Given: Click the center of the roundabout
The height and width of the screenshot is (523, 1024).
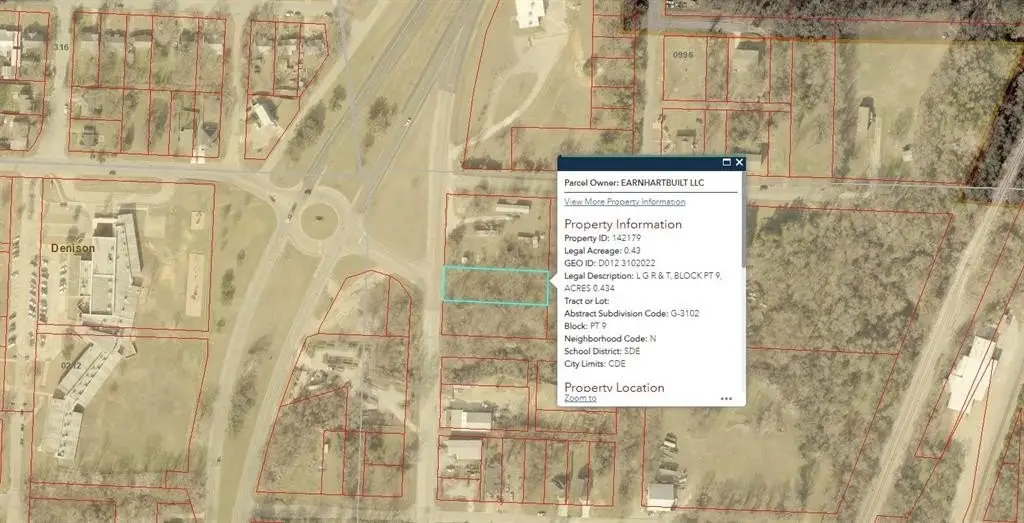Looking at the screenshot, I should [x=318, y=219].
